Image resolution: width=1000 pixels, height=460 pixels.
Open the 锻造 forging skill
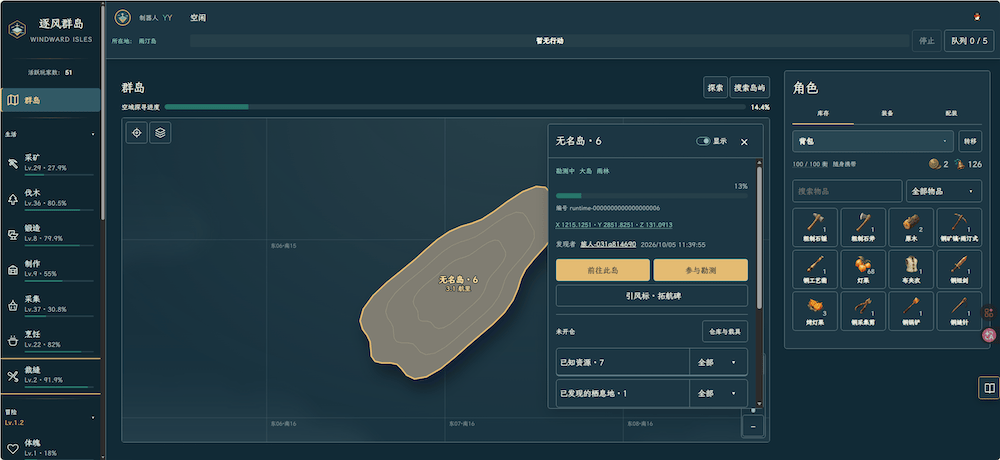(50, 234)
